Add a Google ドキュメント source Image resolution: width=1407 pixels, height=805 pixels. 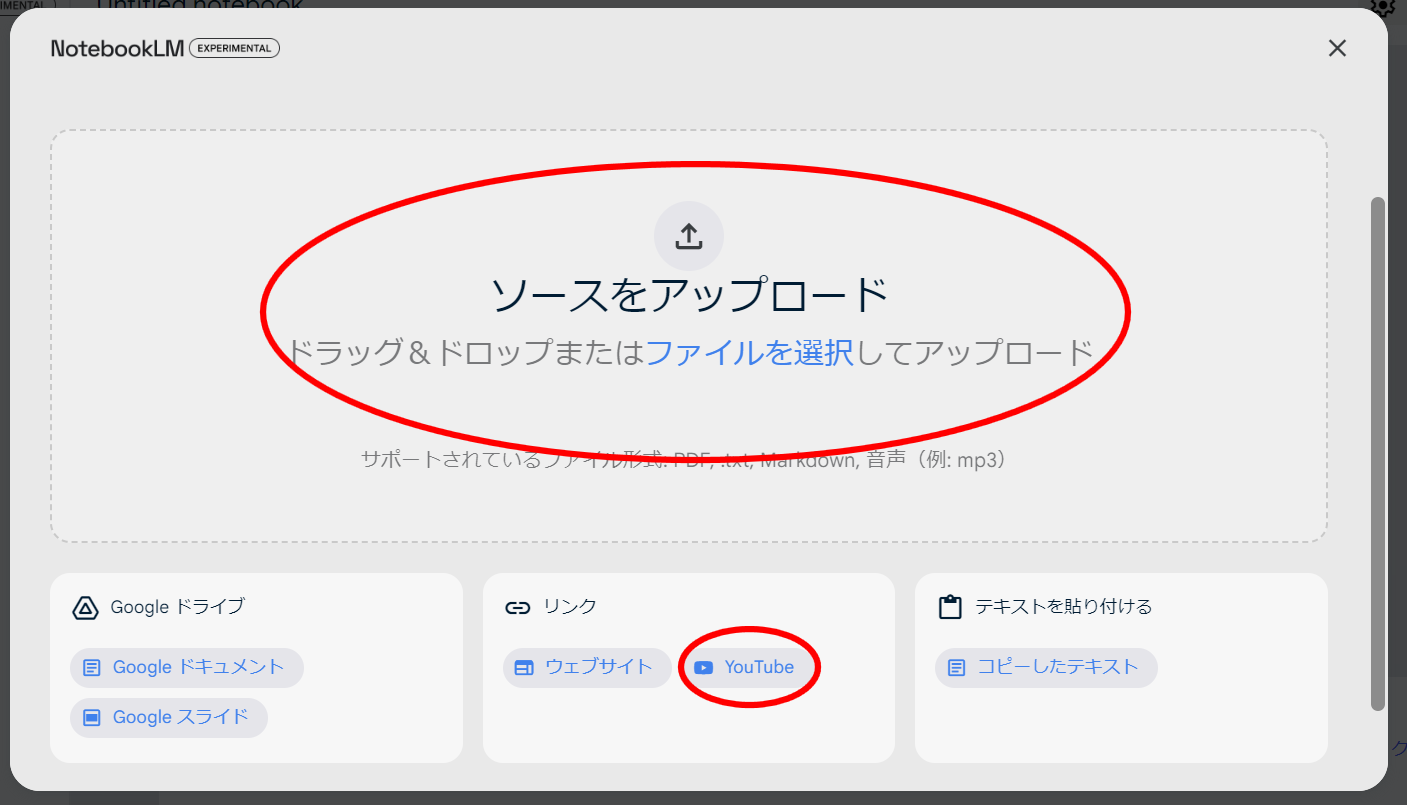click(x=187, y=667)
